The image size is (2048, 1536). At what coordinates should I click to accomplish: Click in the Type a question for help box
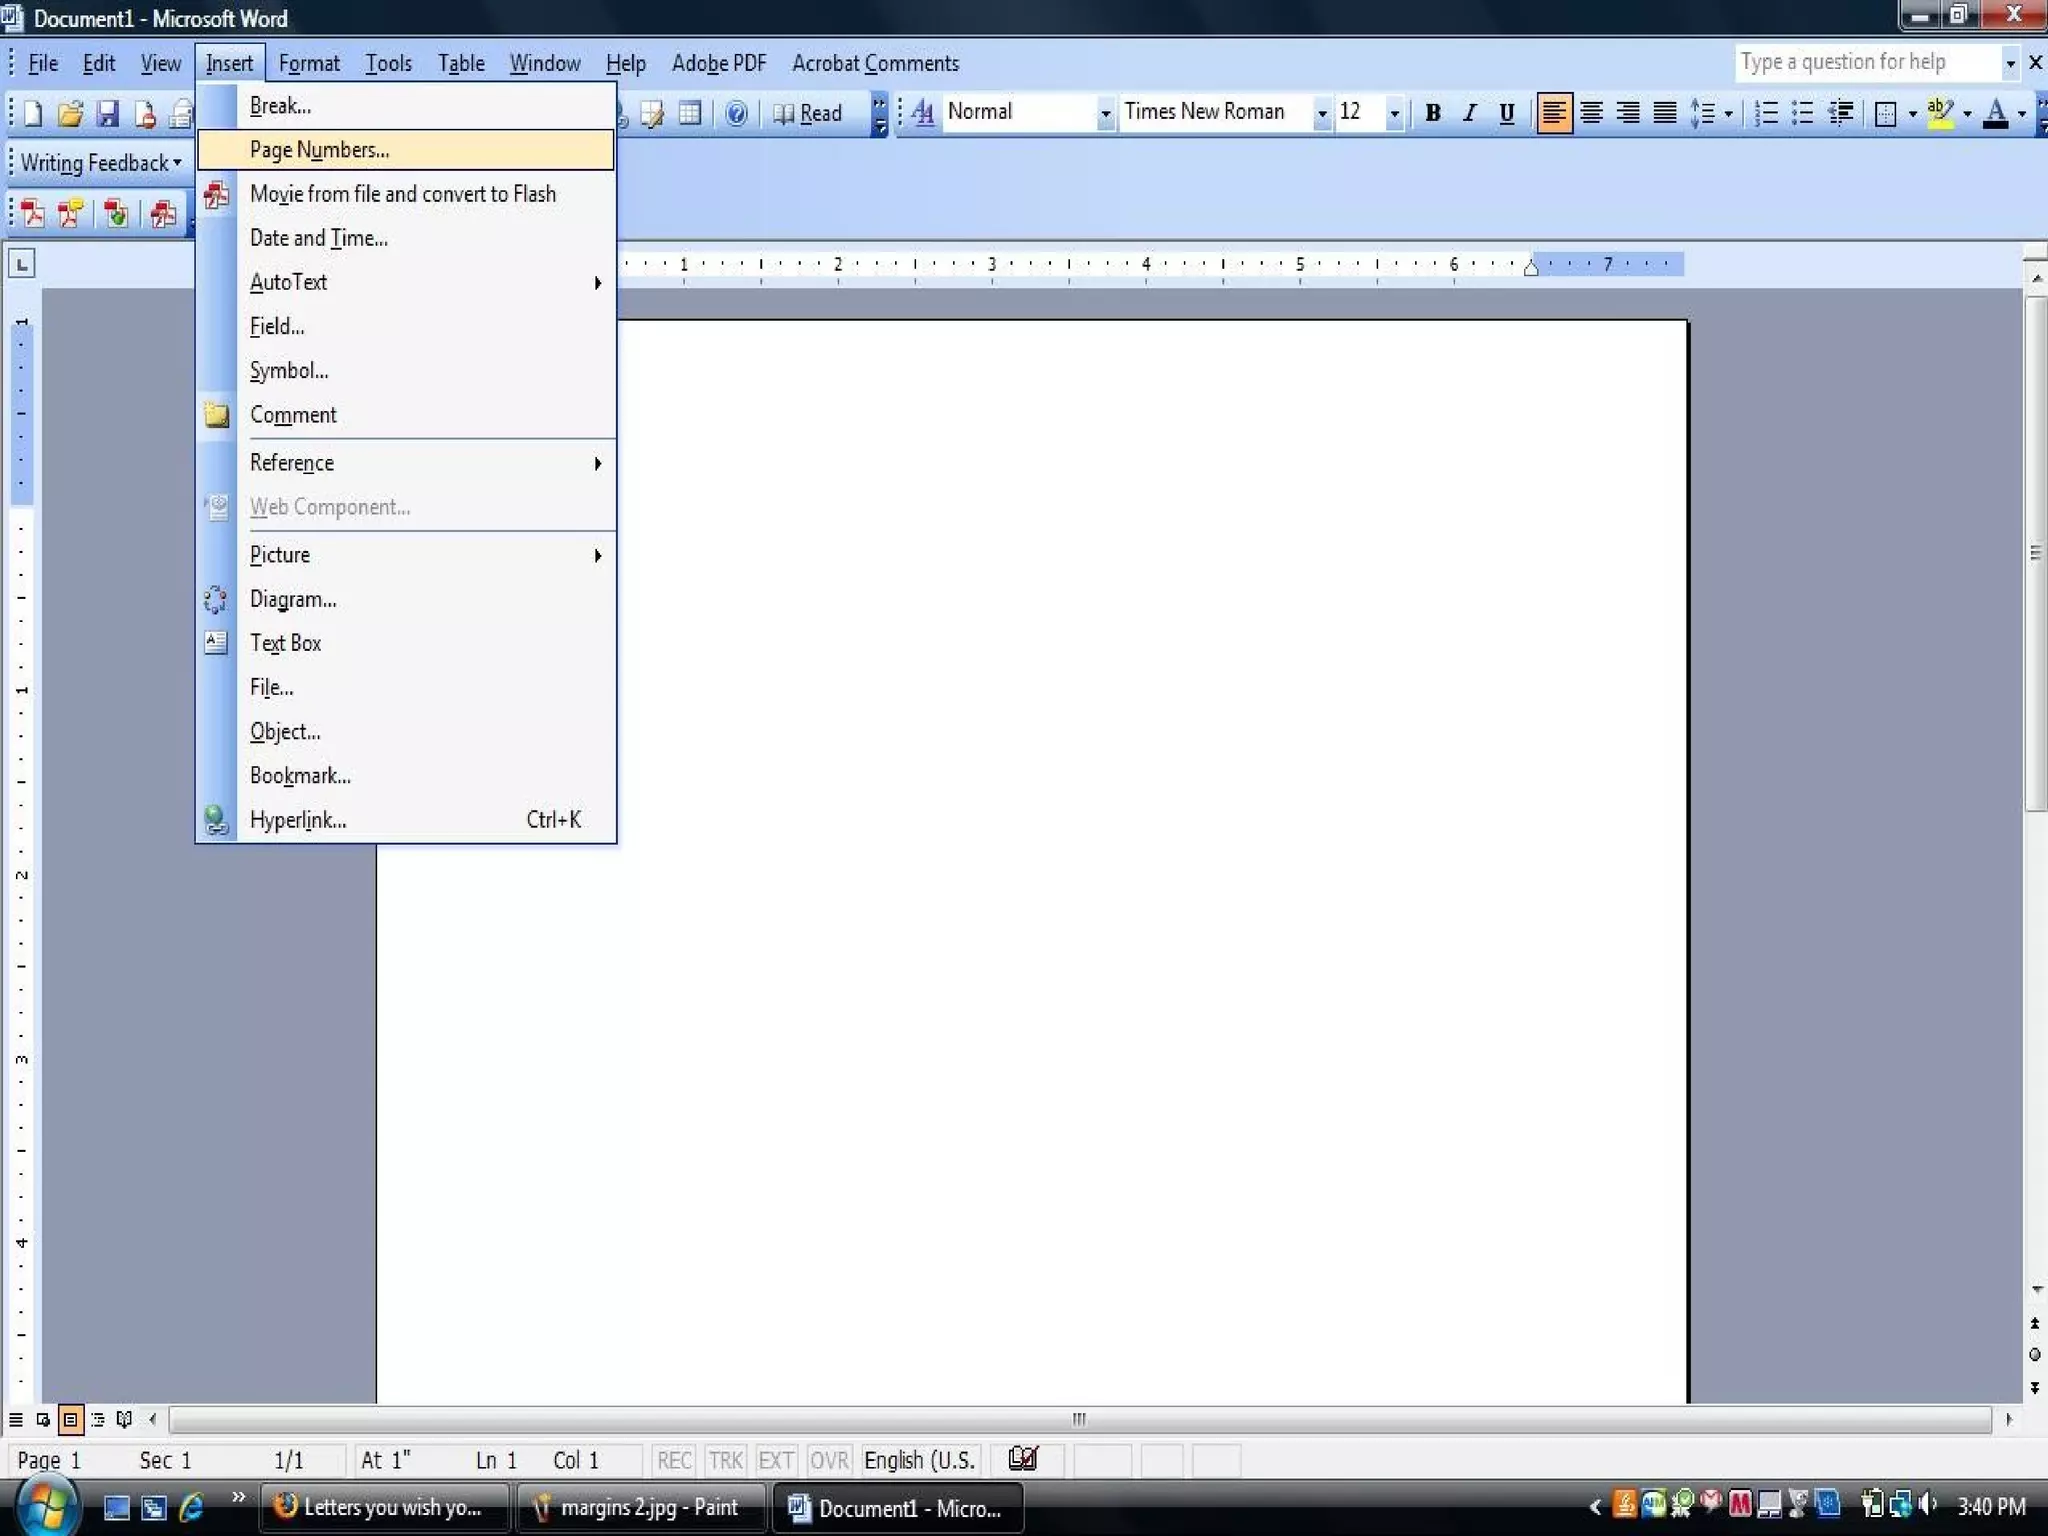(x=1868, y=62)
